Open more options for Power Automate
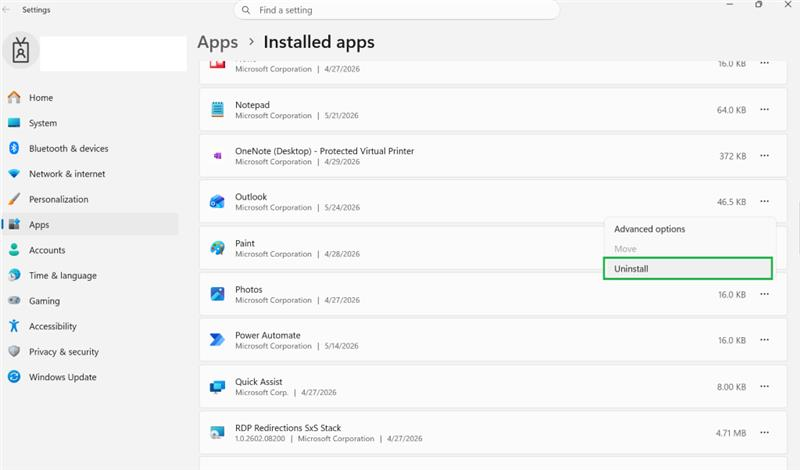Screen dimensions: 800x470 [764, 340]
